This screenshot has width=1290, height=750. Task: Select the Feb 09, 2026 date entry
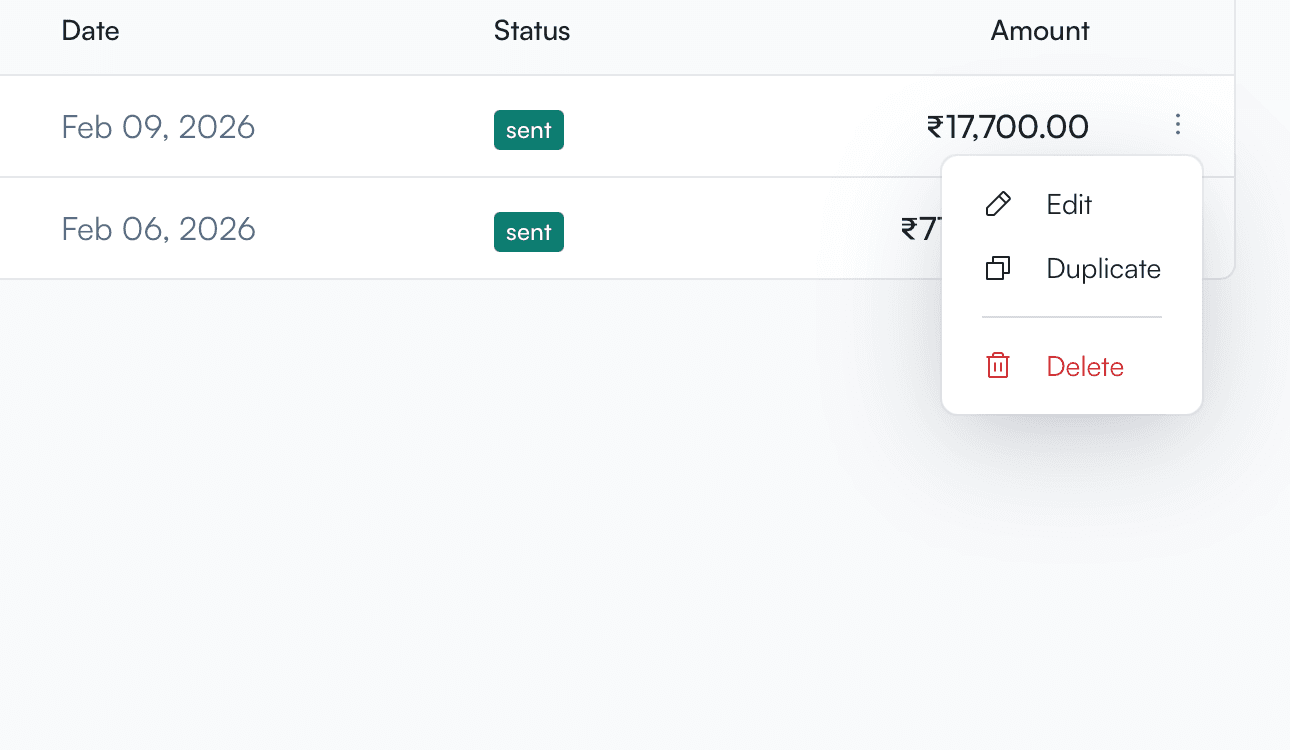[158, 127]
